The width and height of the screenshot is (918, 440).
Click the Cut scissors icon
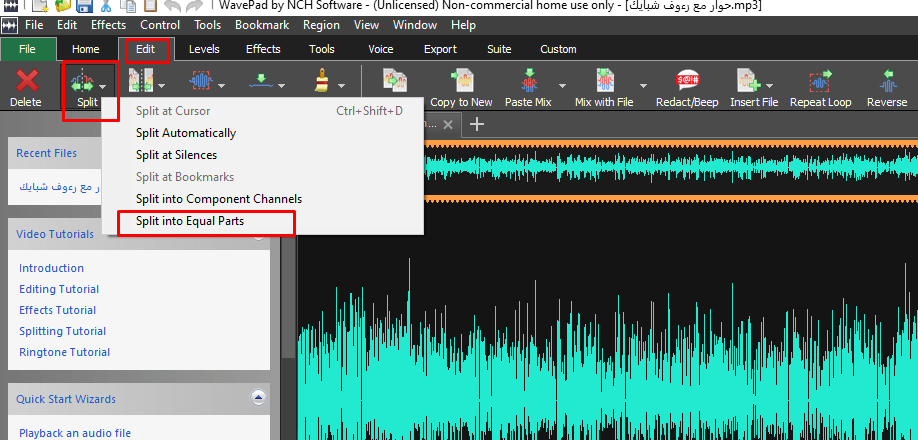105,7
